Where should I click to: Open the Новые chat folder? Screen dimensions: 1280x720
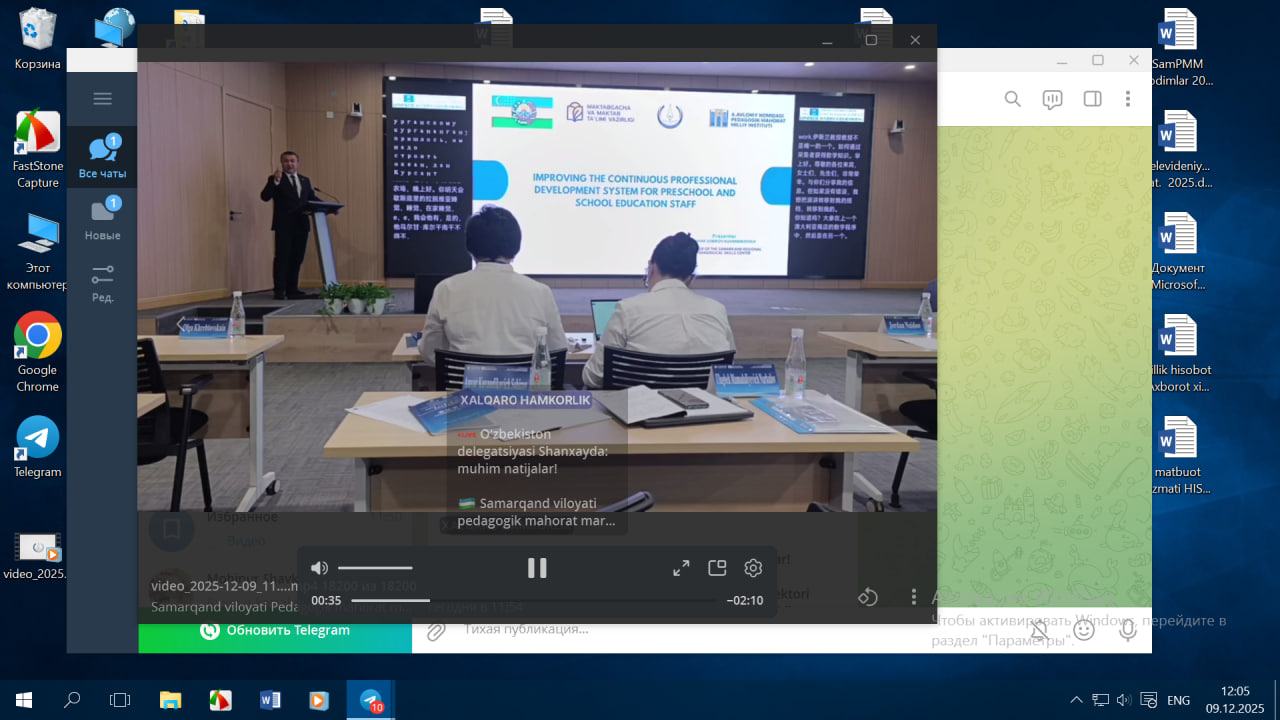(102, 219)
